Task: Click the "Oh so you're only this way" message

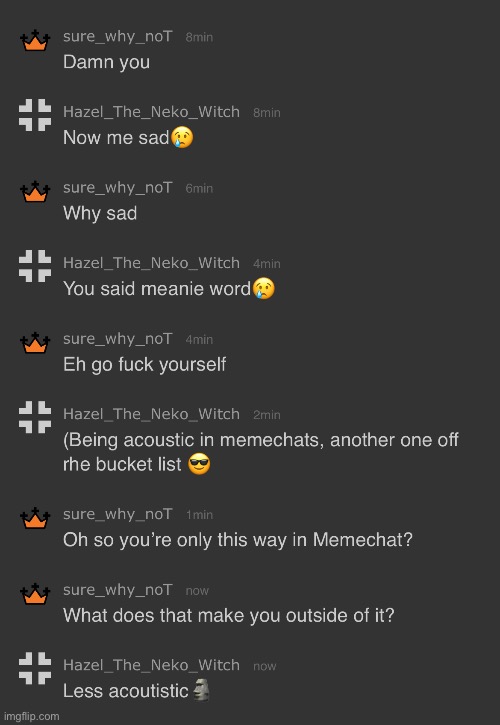Action: (238, 540)
